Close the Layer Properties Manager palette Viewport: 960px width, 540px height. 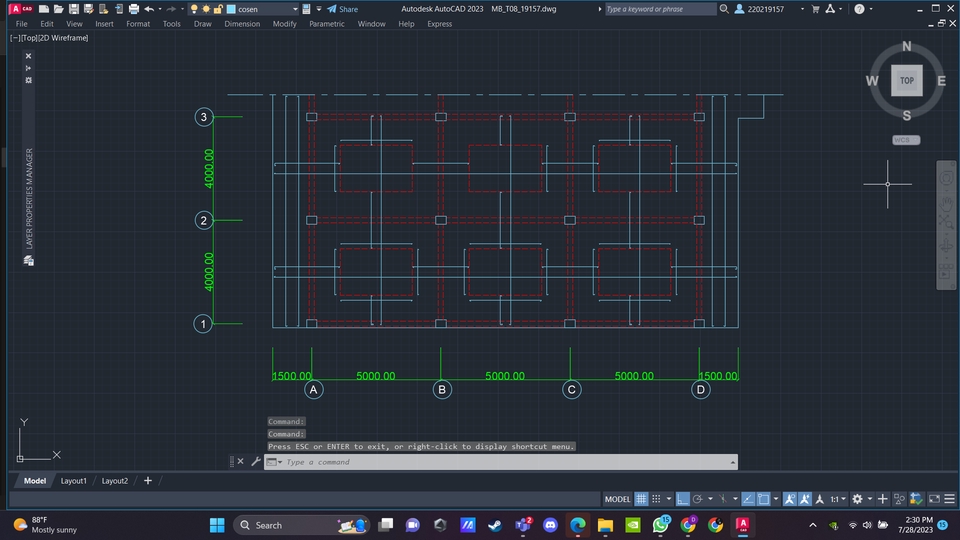point(28,56)
